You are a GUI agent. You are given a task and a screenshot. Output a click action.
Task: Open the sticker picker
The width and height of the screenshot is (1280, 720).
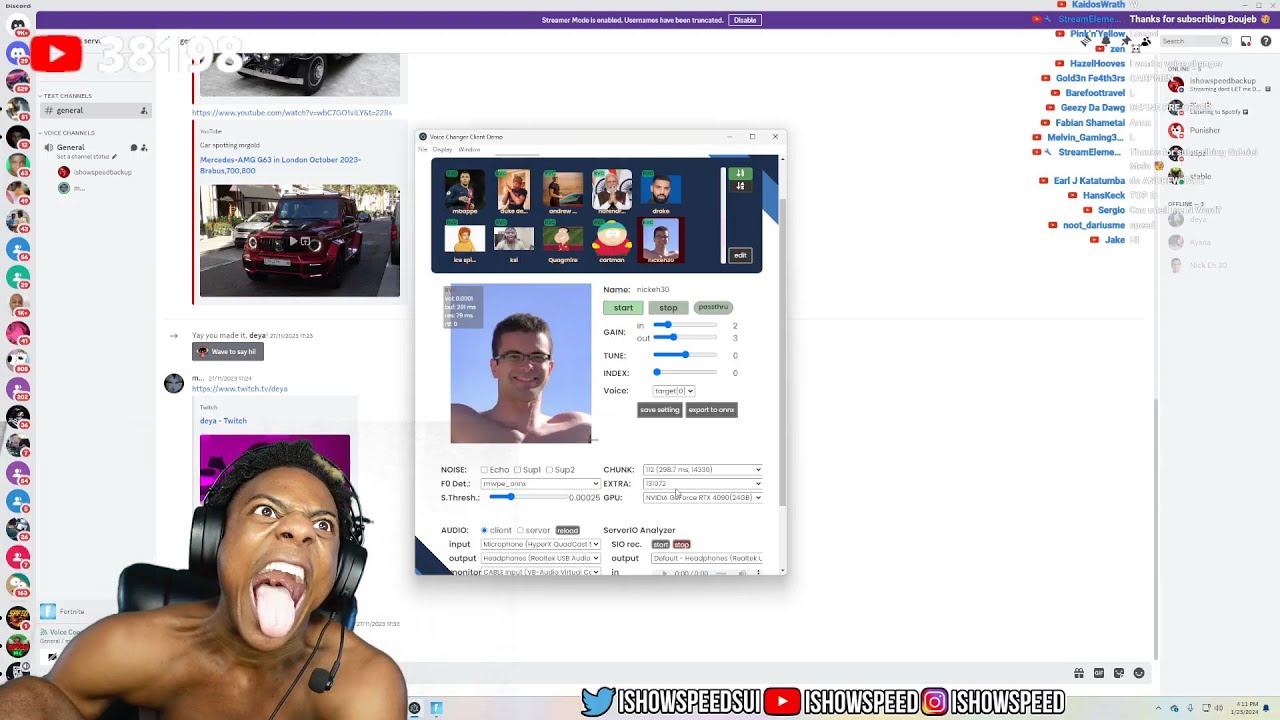[x=1119, y=673]
